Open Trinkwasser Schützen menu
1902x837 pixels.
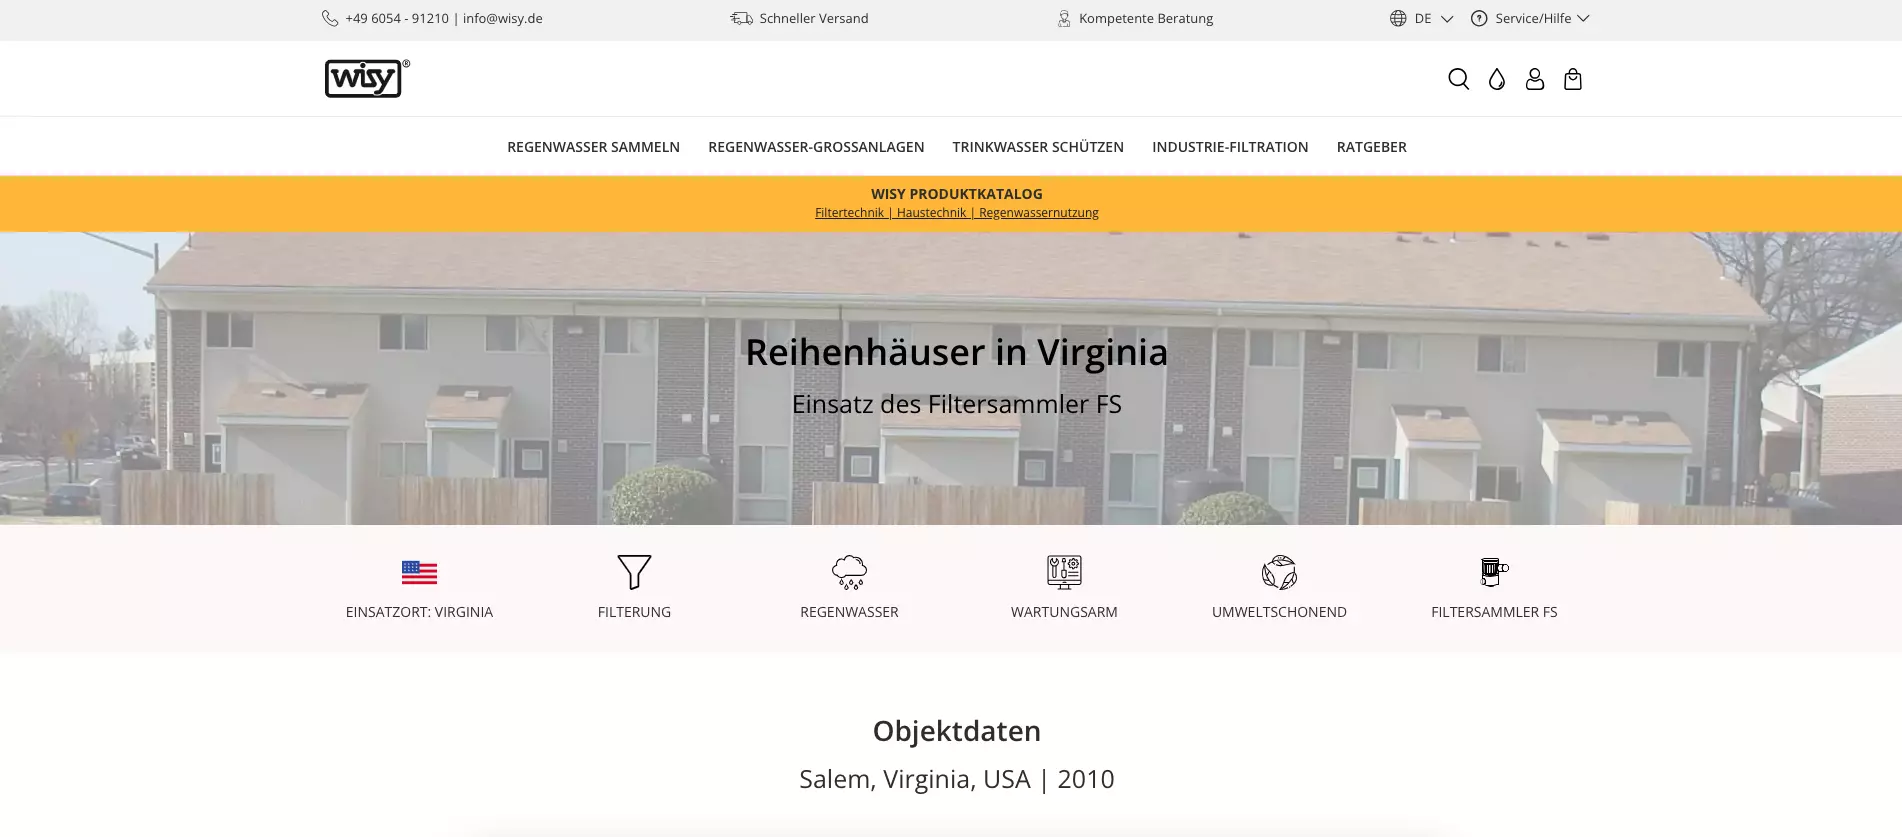click(x=1038, y=147)
